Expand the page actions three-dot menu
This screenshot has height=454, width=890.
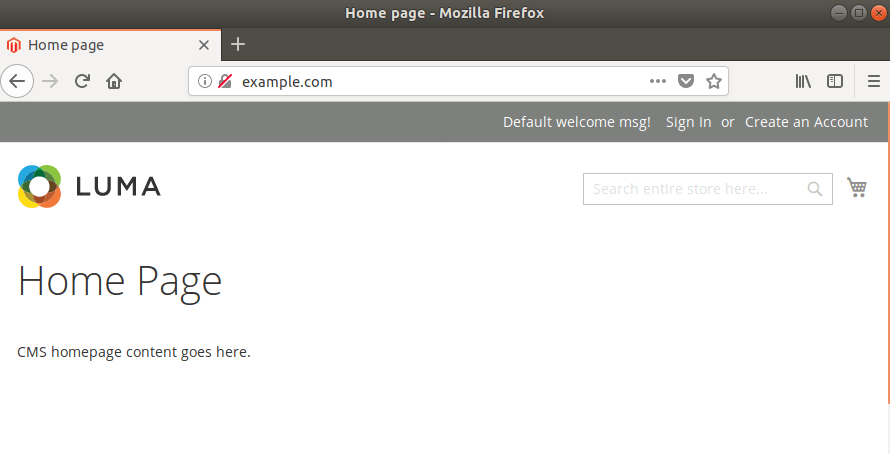(x=657, y=81)
